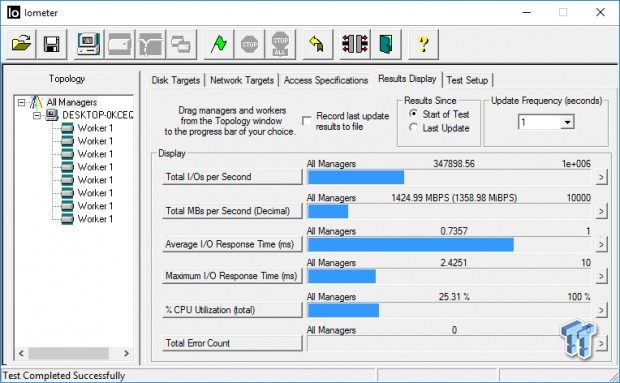Click the % CPU Utilization progress bar

(x=450, y=311)
